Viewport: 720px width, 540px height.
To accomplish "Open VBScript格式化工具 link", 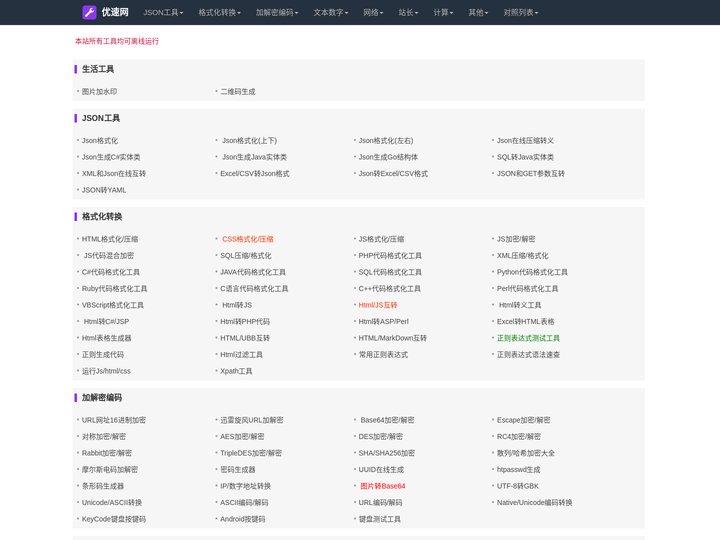I will pos(112,305).
